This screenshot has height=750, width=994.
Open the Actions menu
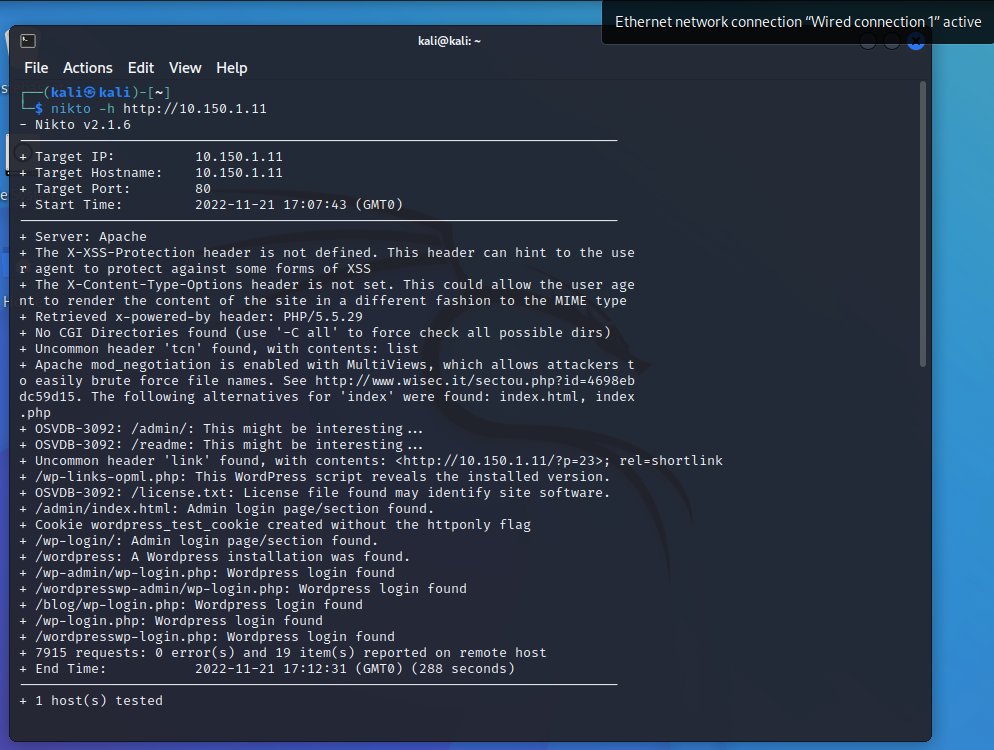pos(87,68)
